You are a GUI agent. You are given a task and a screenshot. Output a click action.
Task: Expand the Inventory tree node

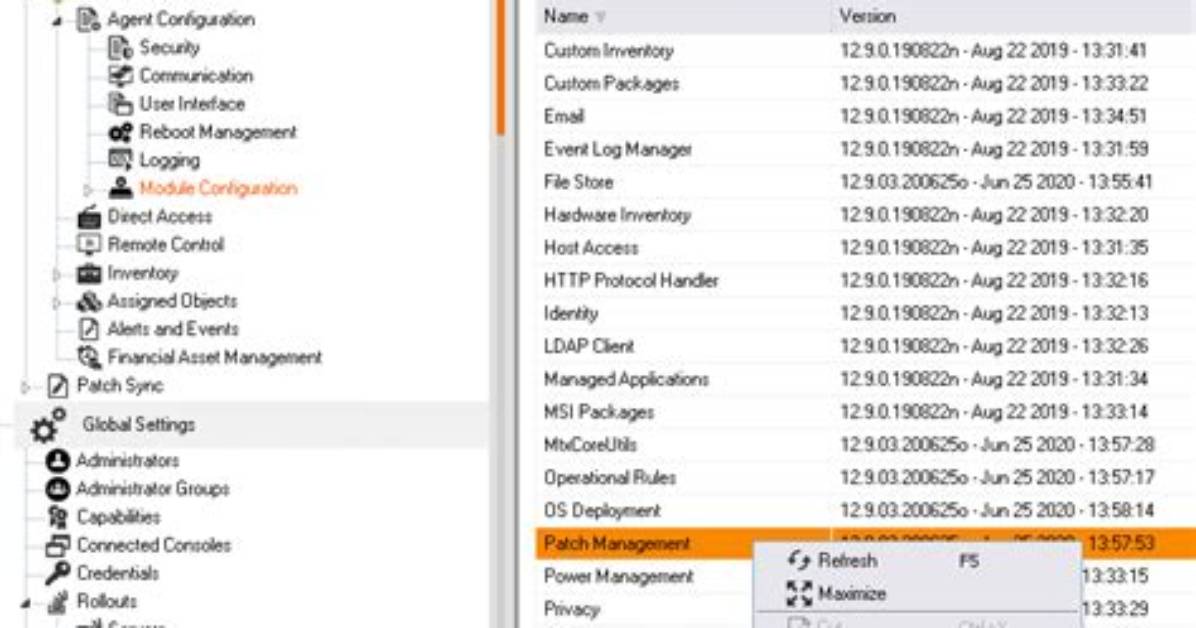coord(57,273)
